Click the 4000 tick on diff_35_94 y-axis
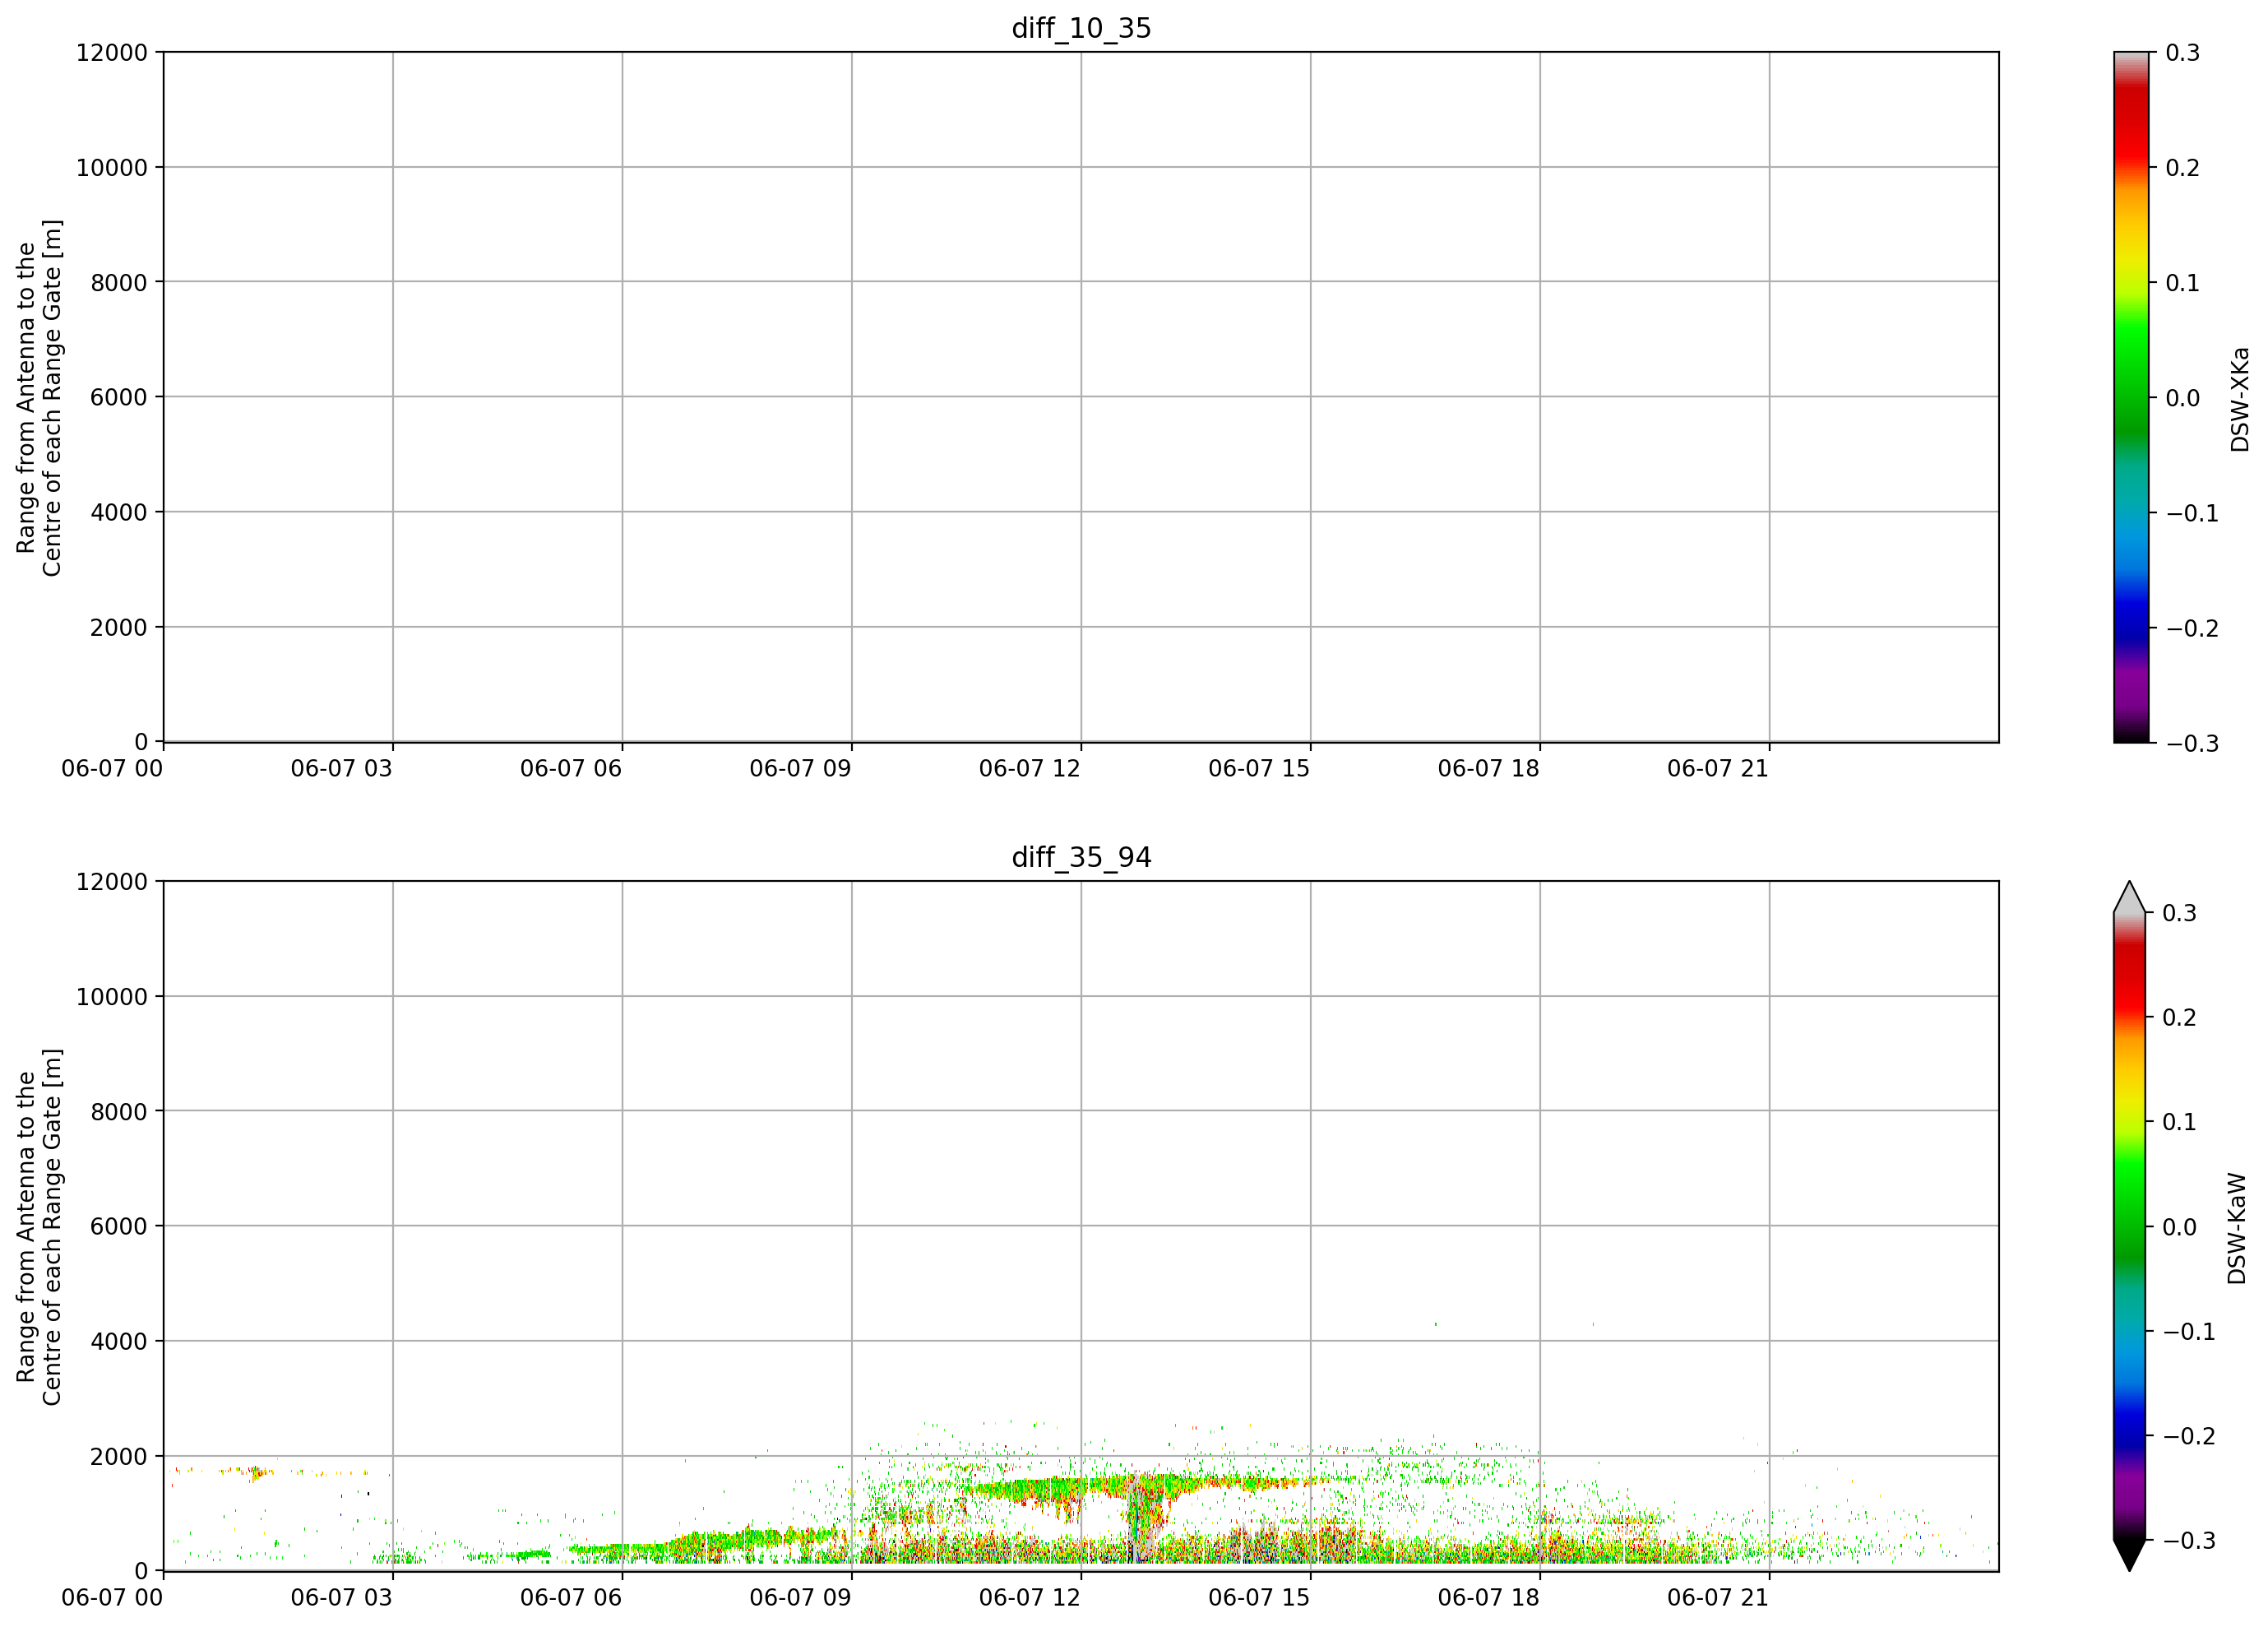This screenshot has height=1627, width=2268. click(119, 1342)
